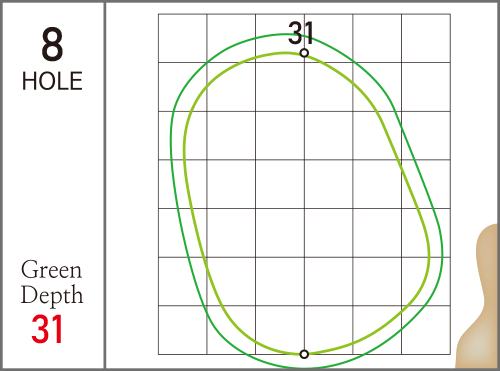The image size is (500, 371).
Task: Click the Green Depth label
Action: 52,283
